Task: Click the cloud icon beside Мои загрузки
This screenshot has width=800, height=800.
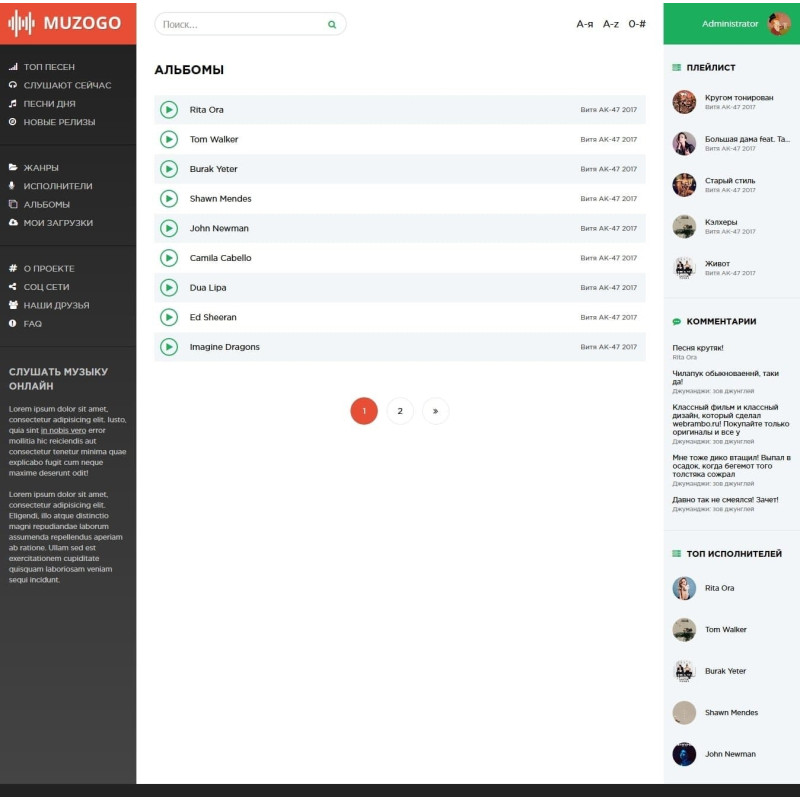Action: [x=13, y=223]
